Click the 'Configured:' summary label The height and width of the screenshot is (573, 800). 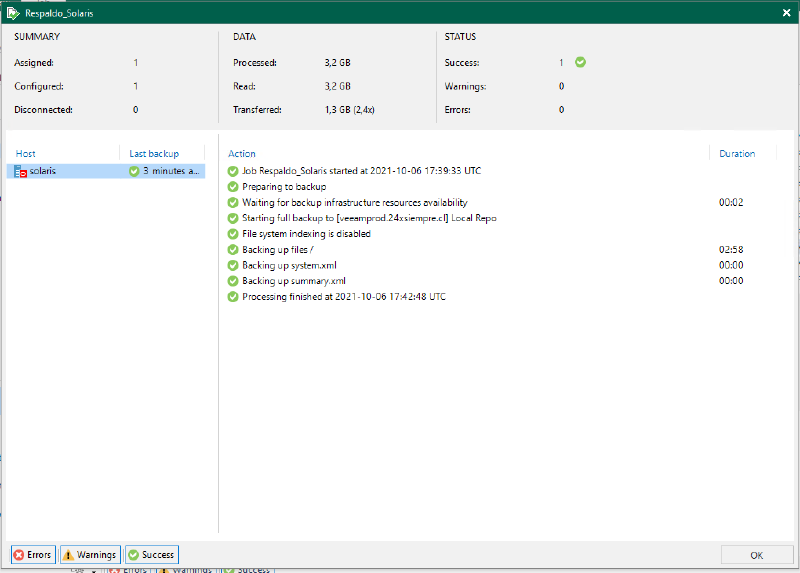pos(39,86)
